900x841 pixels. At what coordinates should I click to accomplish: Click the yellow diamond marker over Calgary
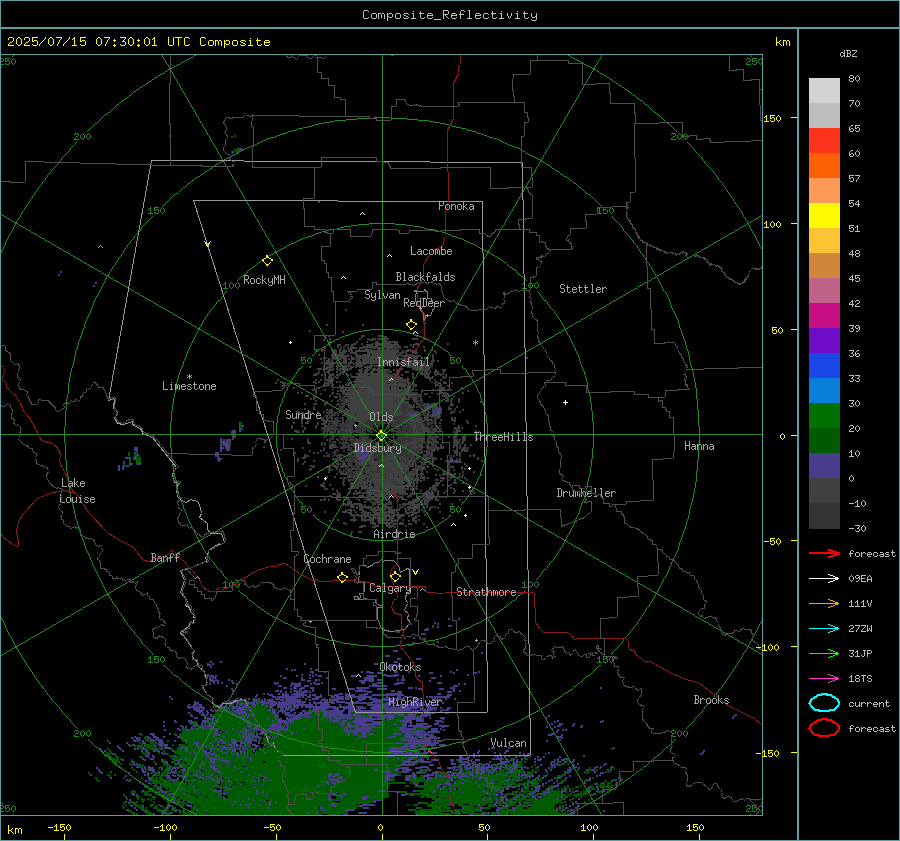395,576
